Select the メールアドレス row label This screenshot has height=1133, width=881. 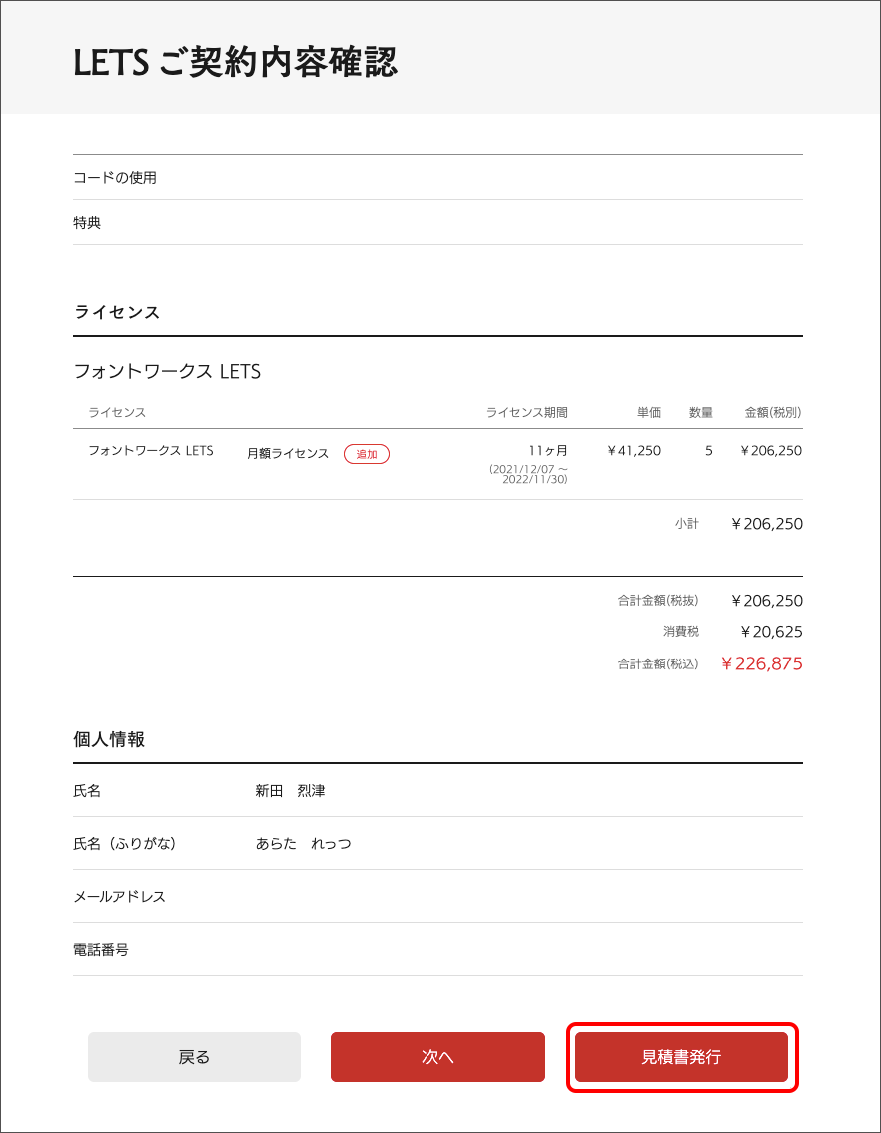click(120, 897)
